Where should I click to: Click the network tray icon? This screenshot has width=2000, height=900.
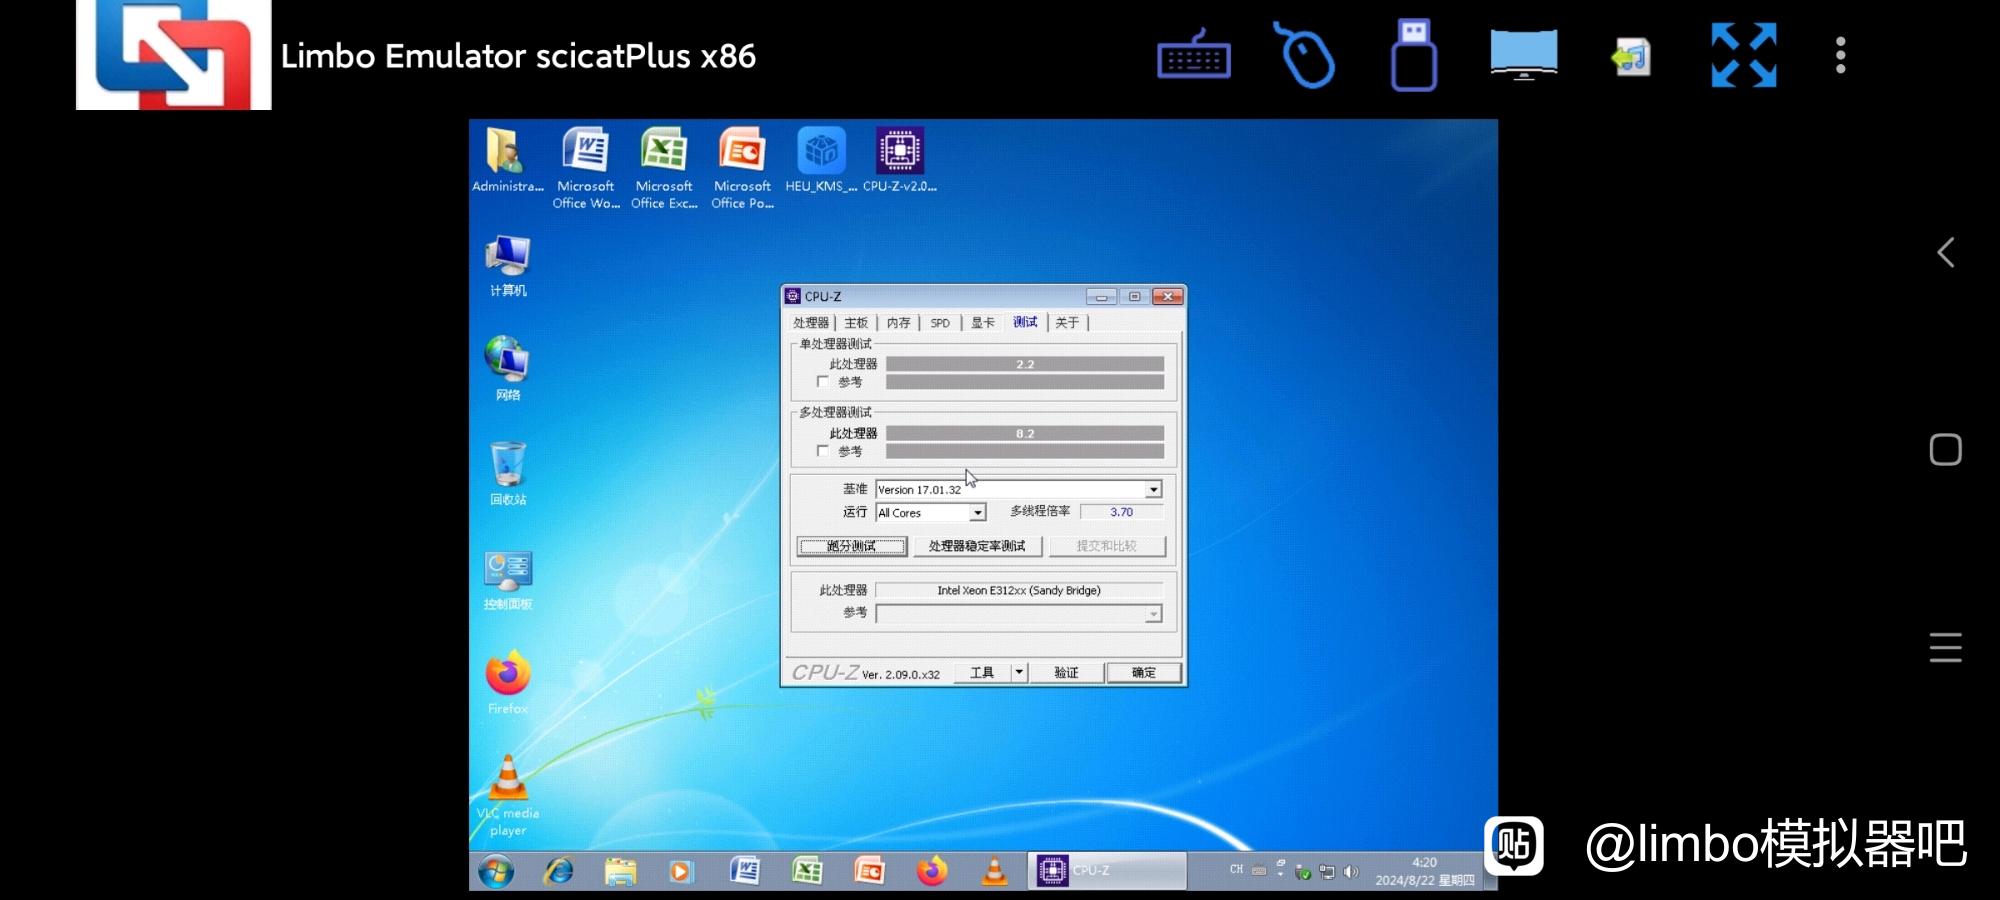1327,872
